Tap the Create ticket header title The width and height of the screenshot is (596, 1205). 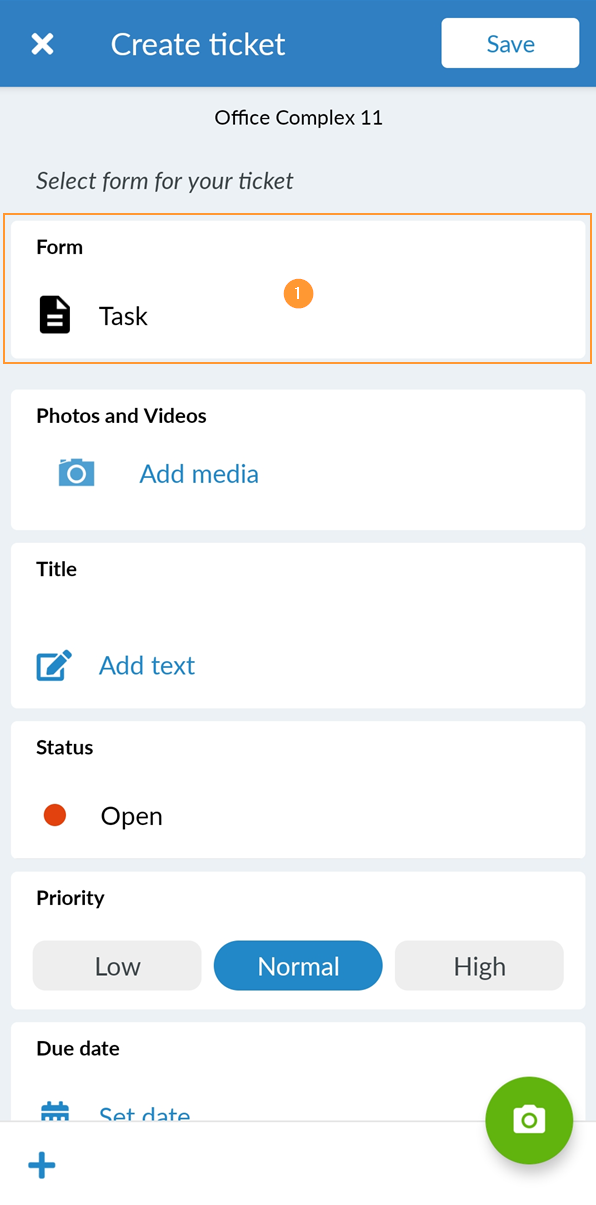198,44
